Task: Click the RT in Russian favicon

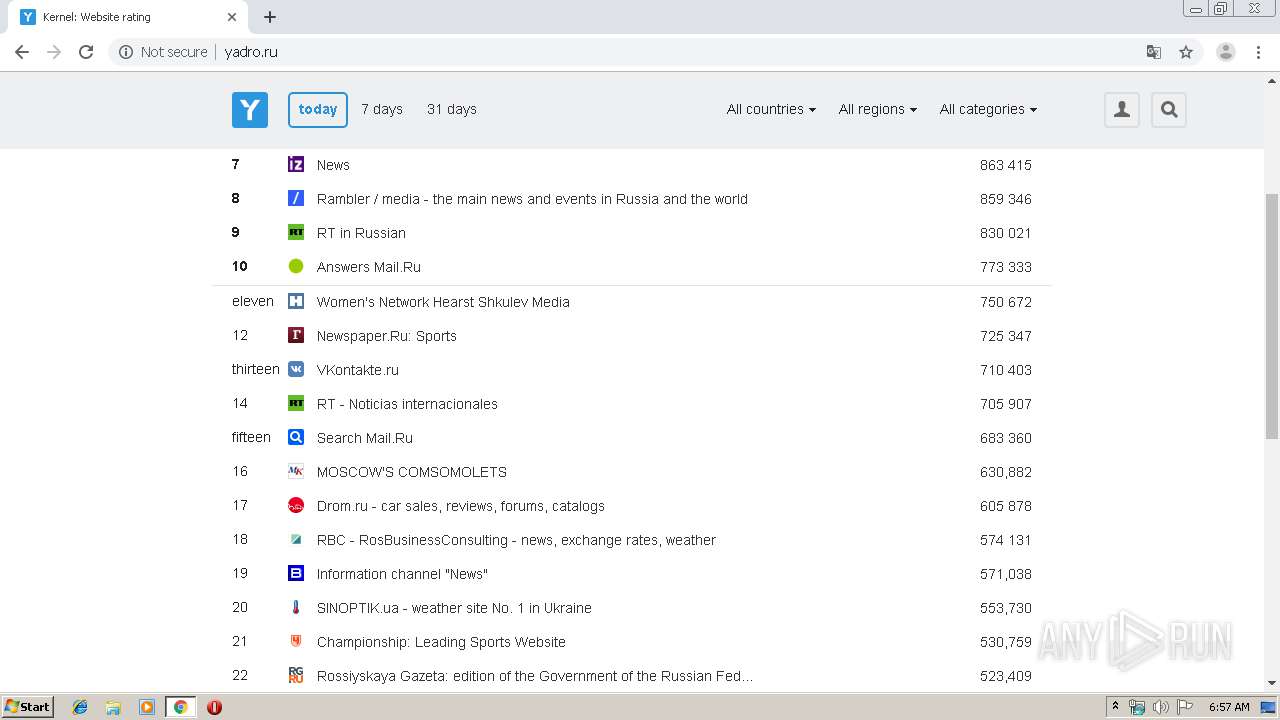Action: coord(296,232)
